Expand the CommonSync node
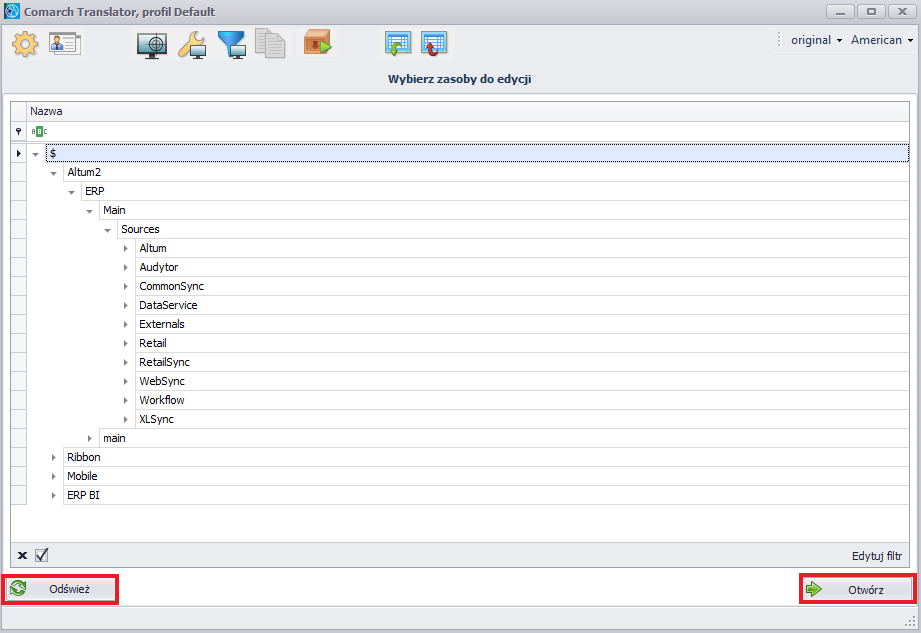This screenshot has height=633, width=921. pos(125,287)
